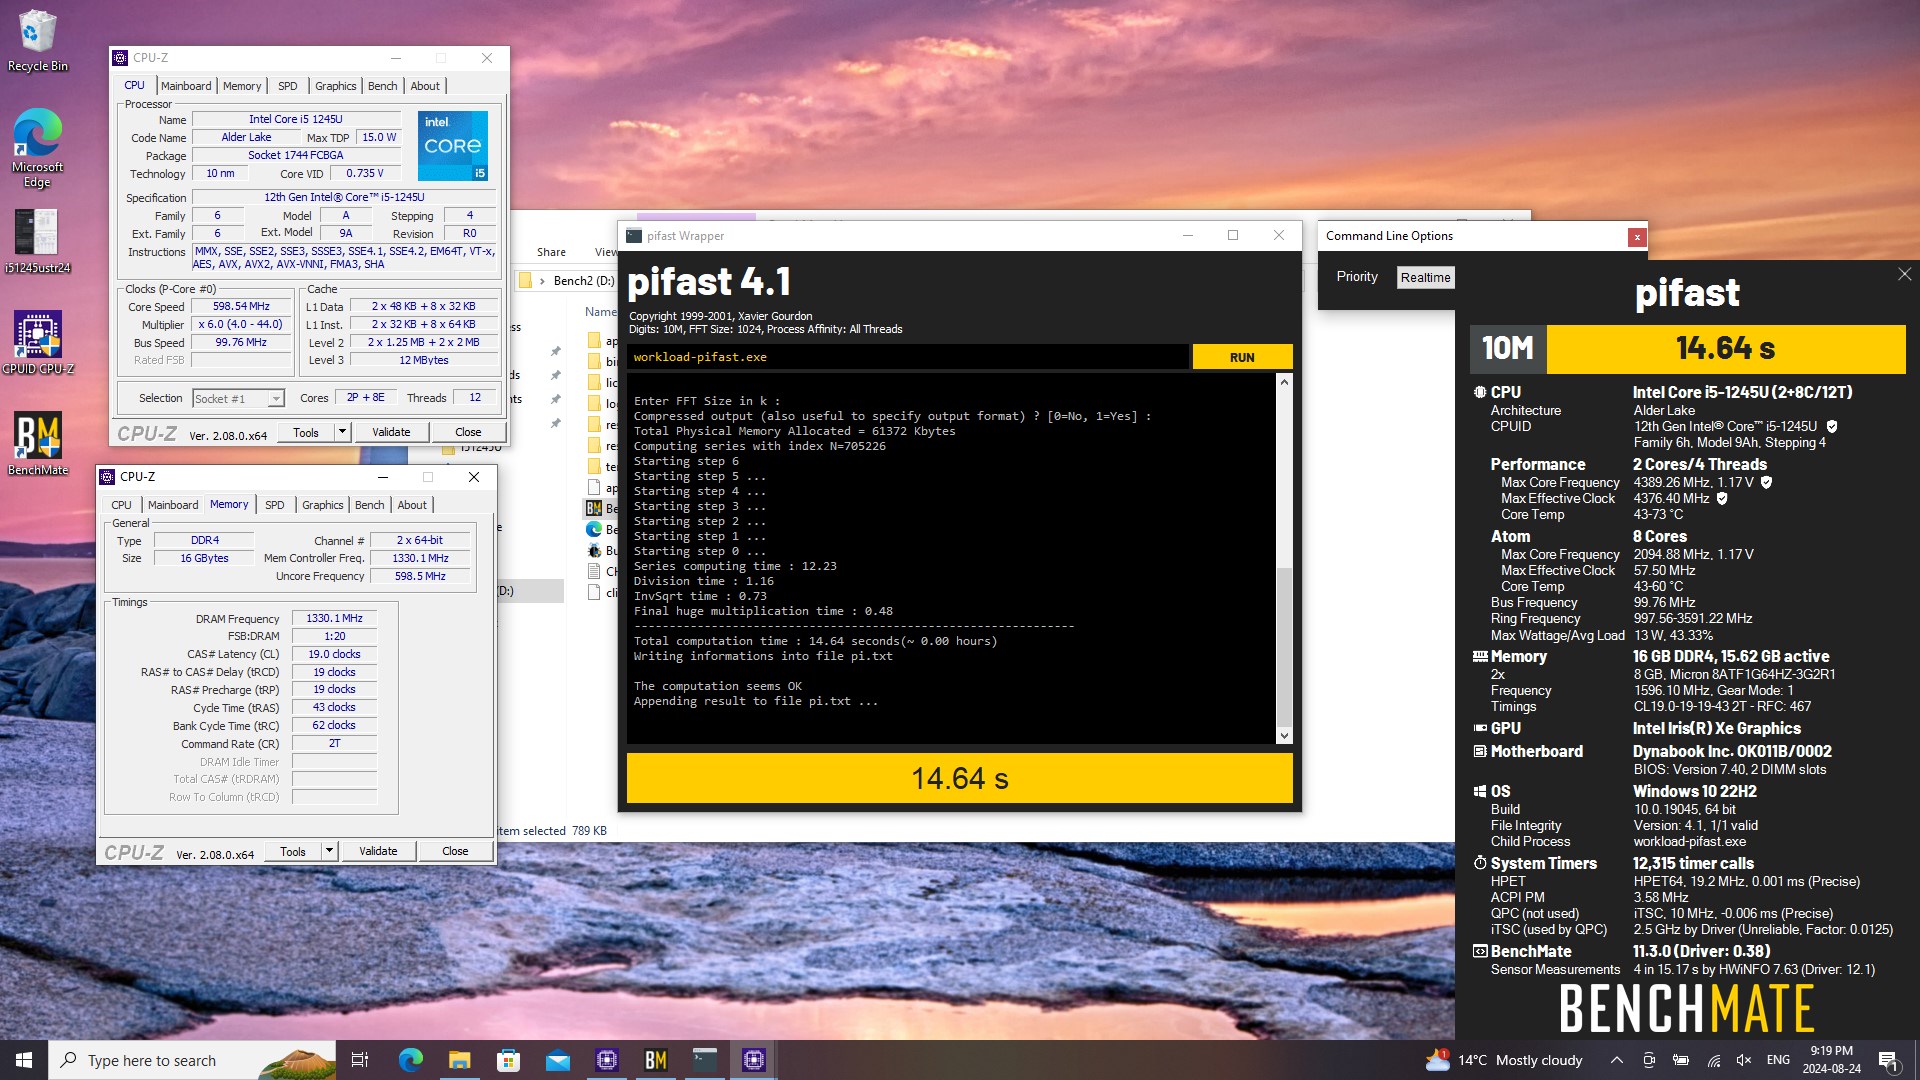Open Microsoft Store from the taskbar

tap(508, 1060)
